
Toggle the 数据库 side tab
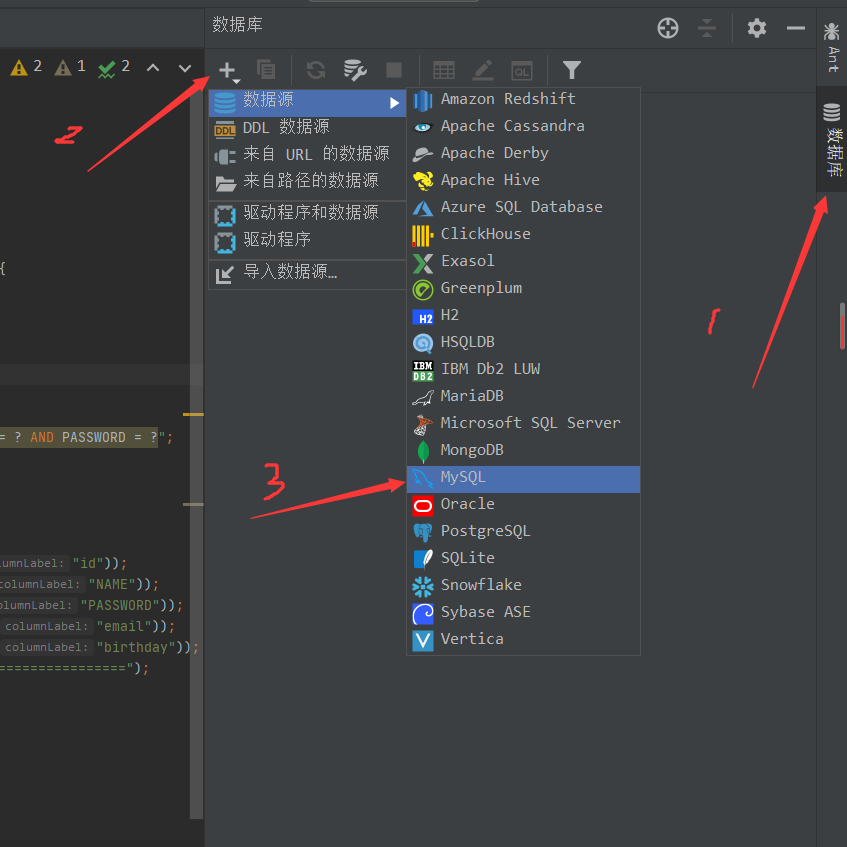click(832, 139)
